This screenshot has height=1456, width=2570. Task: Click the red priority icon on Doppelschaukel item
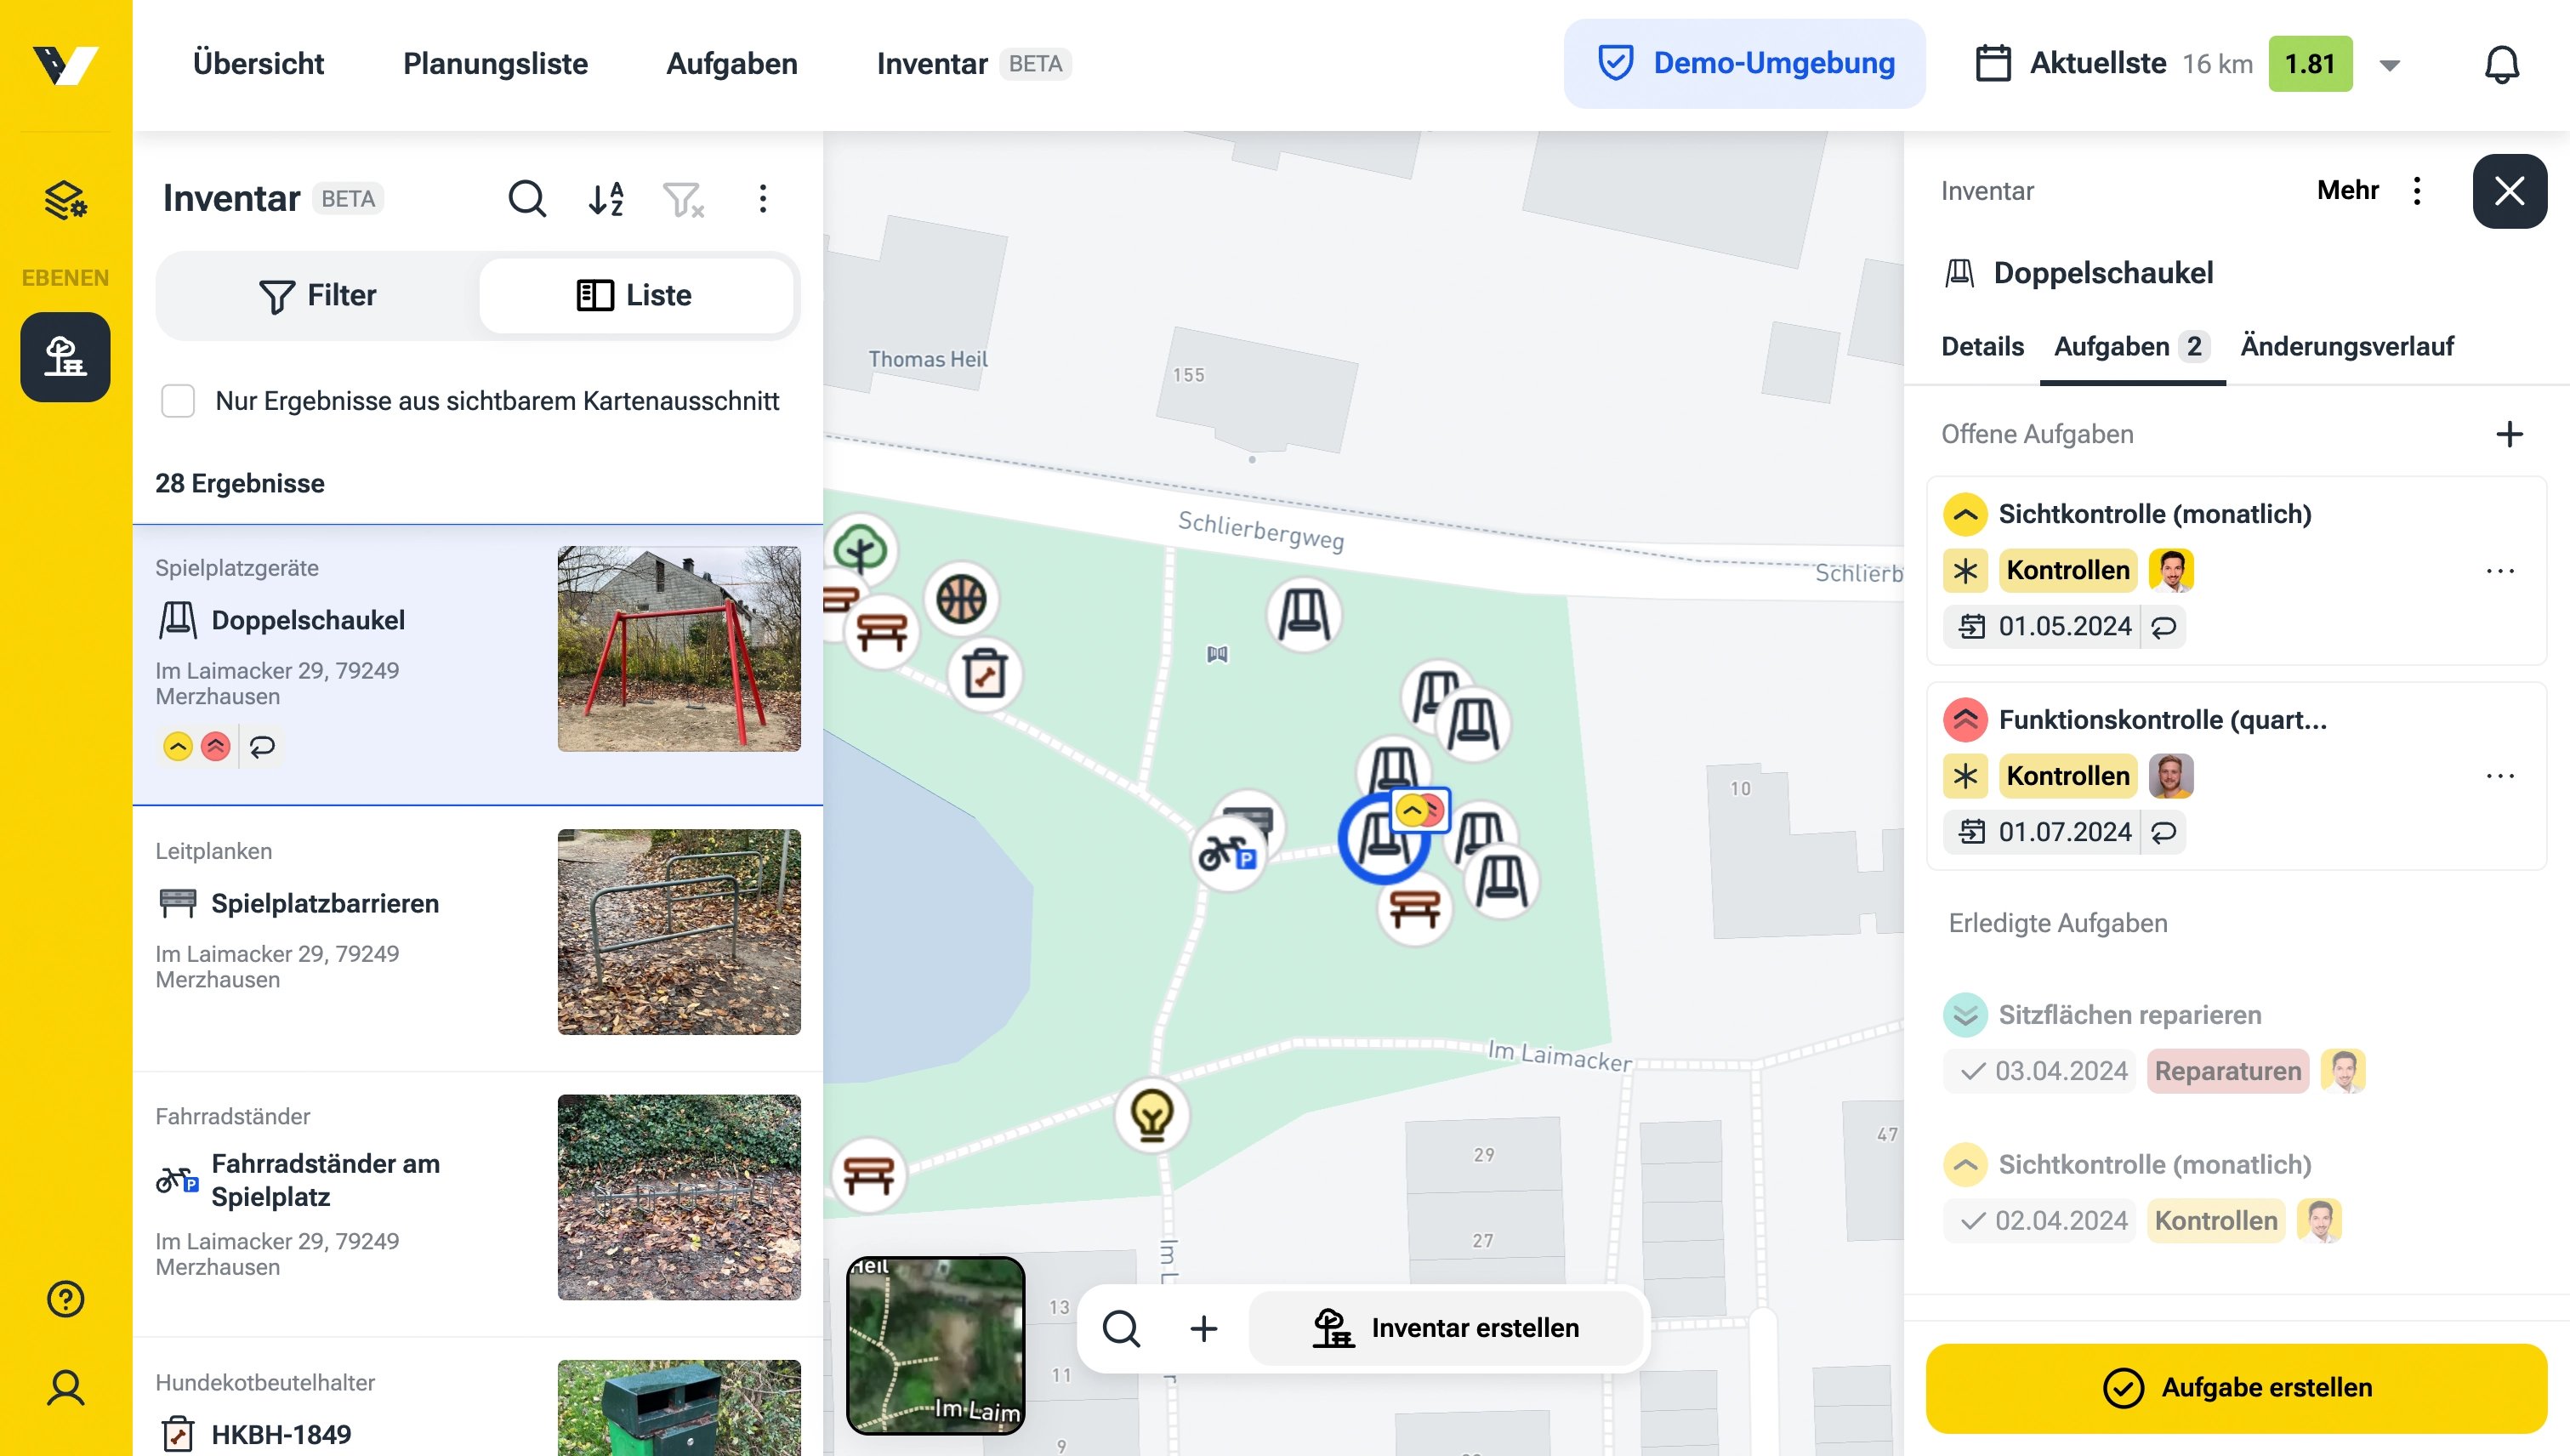coord(215,746)
